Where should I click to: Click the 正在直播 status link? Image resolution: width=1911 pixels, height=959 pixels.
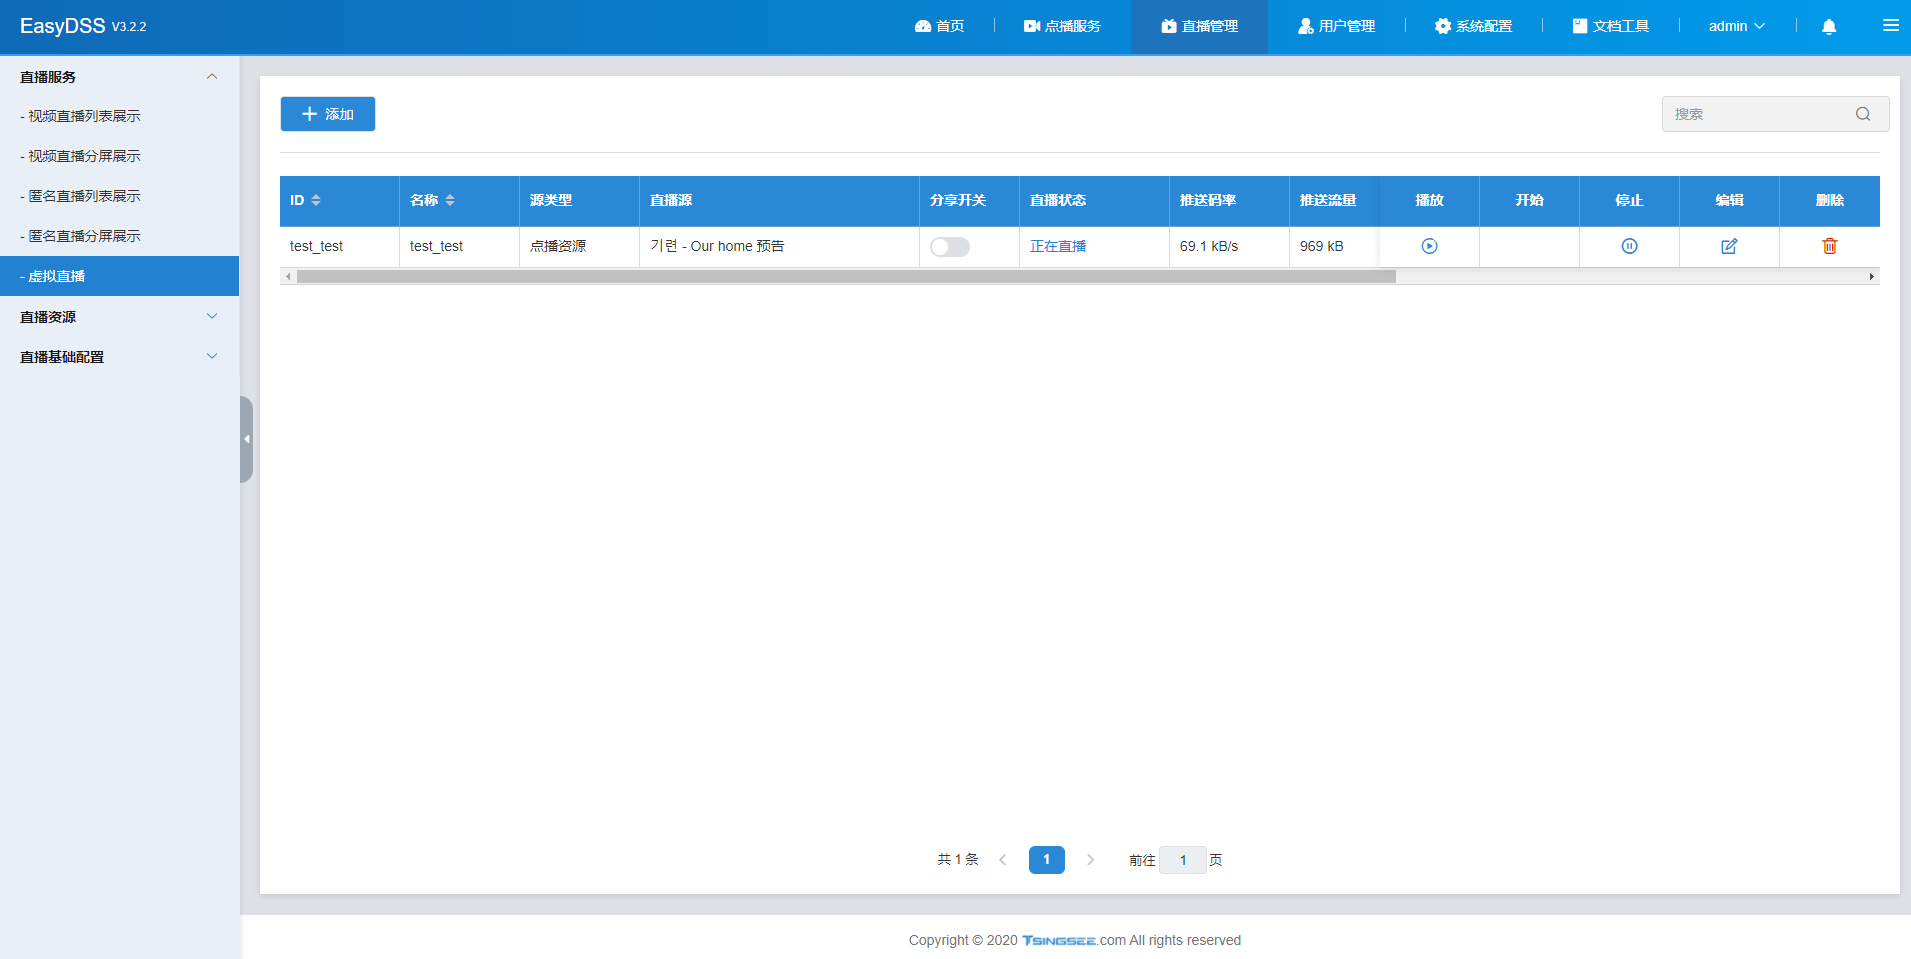[1058, 246]
